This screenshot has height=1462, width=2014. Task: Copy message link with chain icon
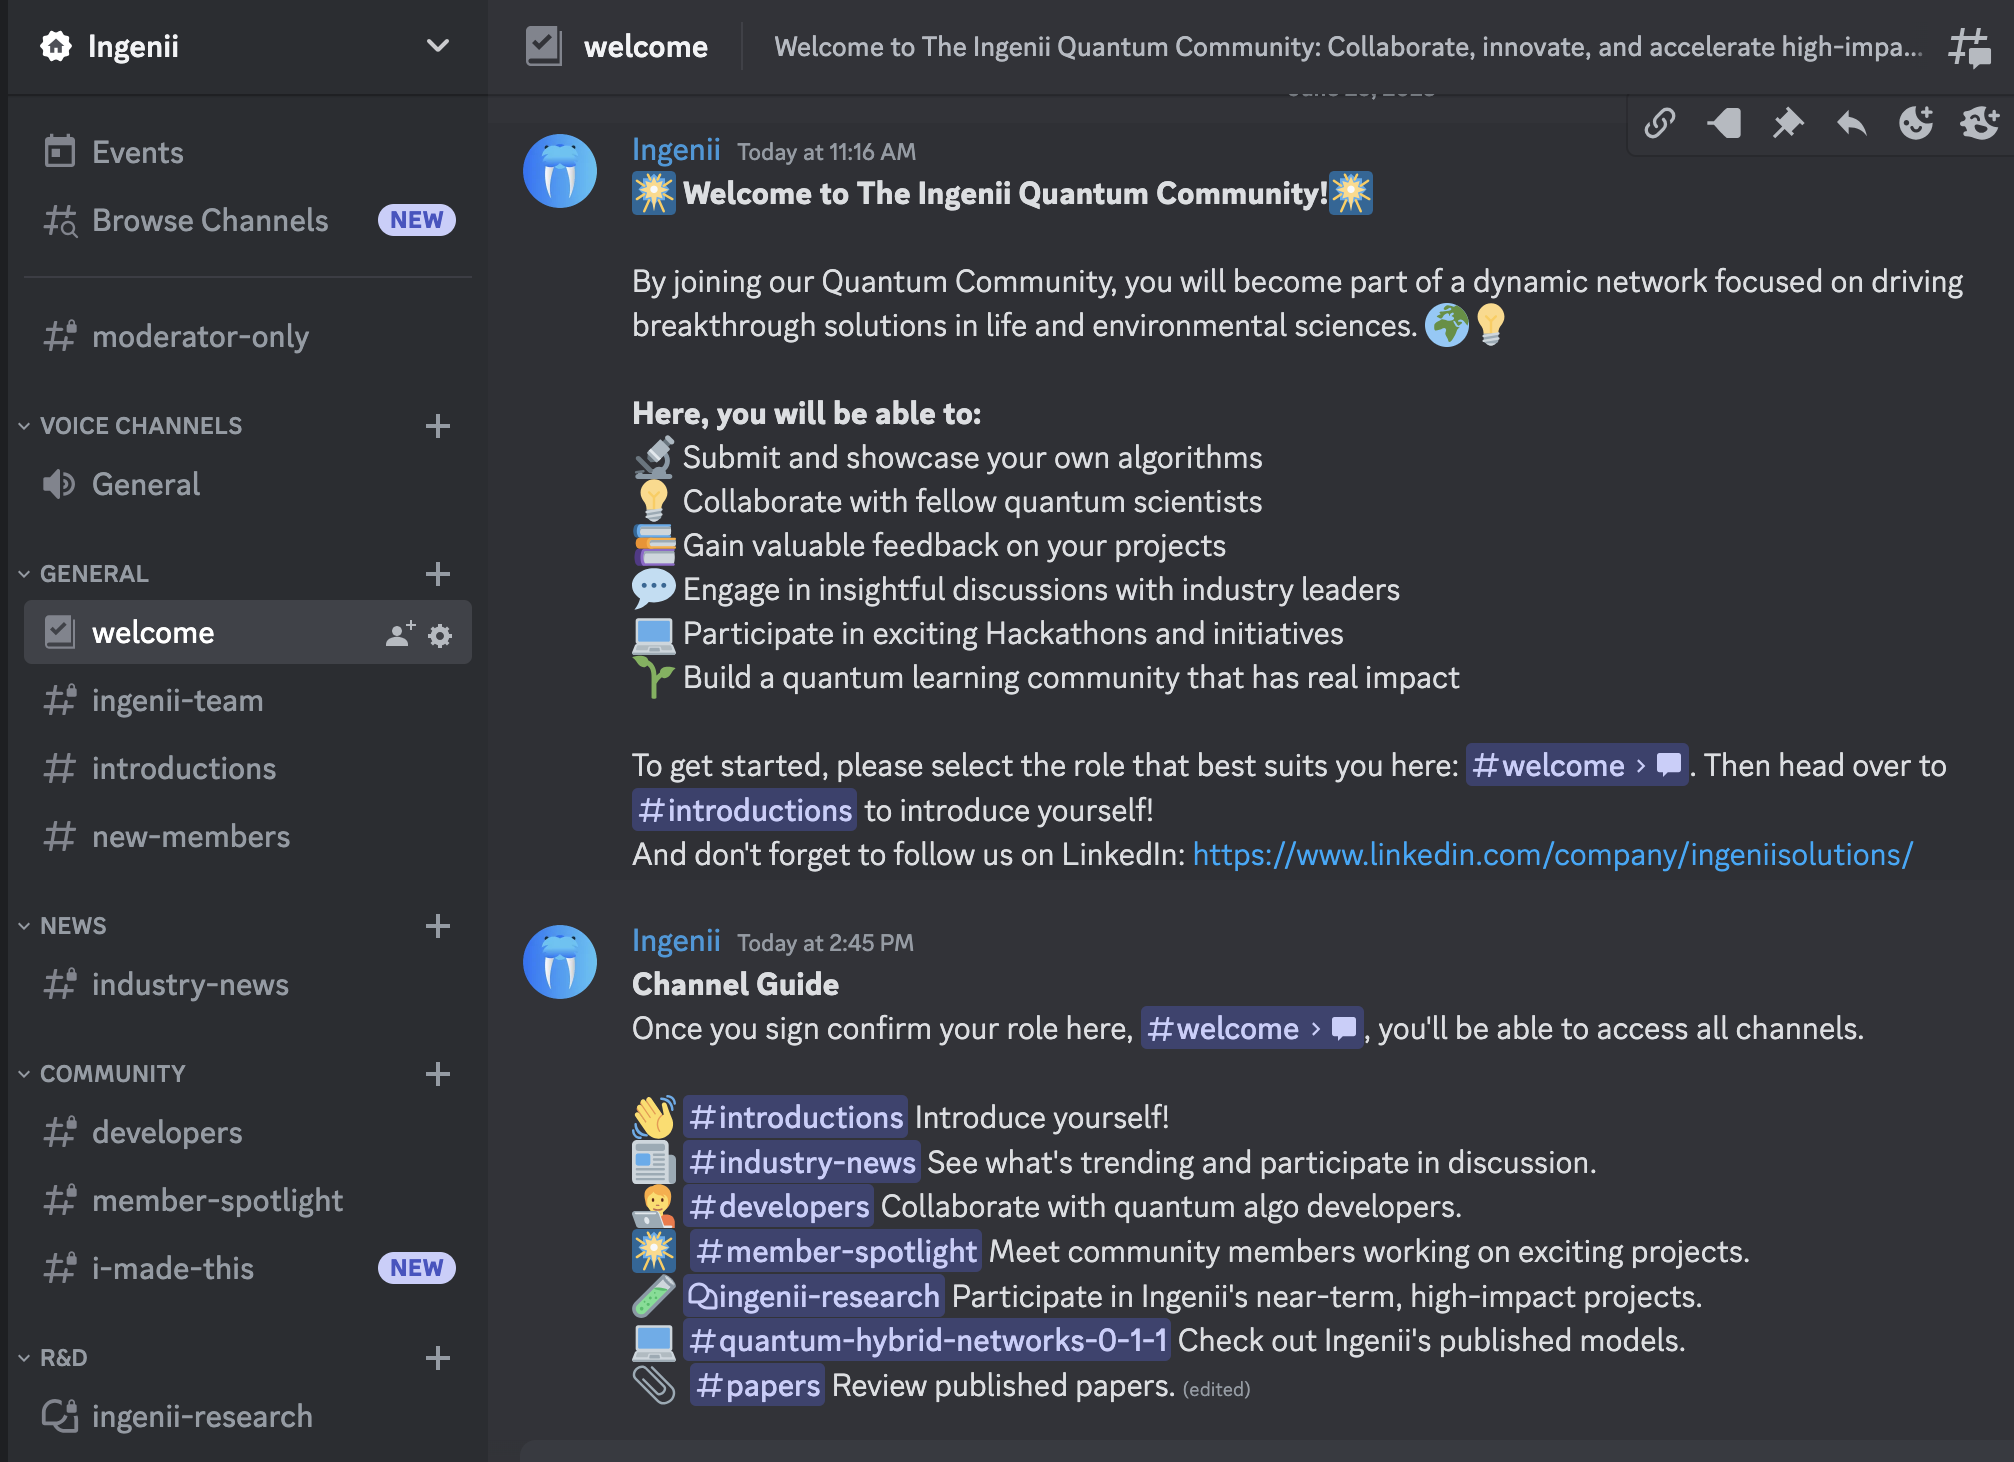[x=1660, y=123]
